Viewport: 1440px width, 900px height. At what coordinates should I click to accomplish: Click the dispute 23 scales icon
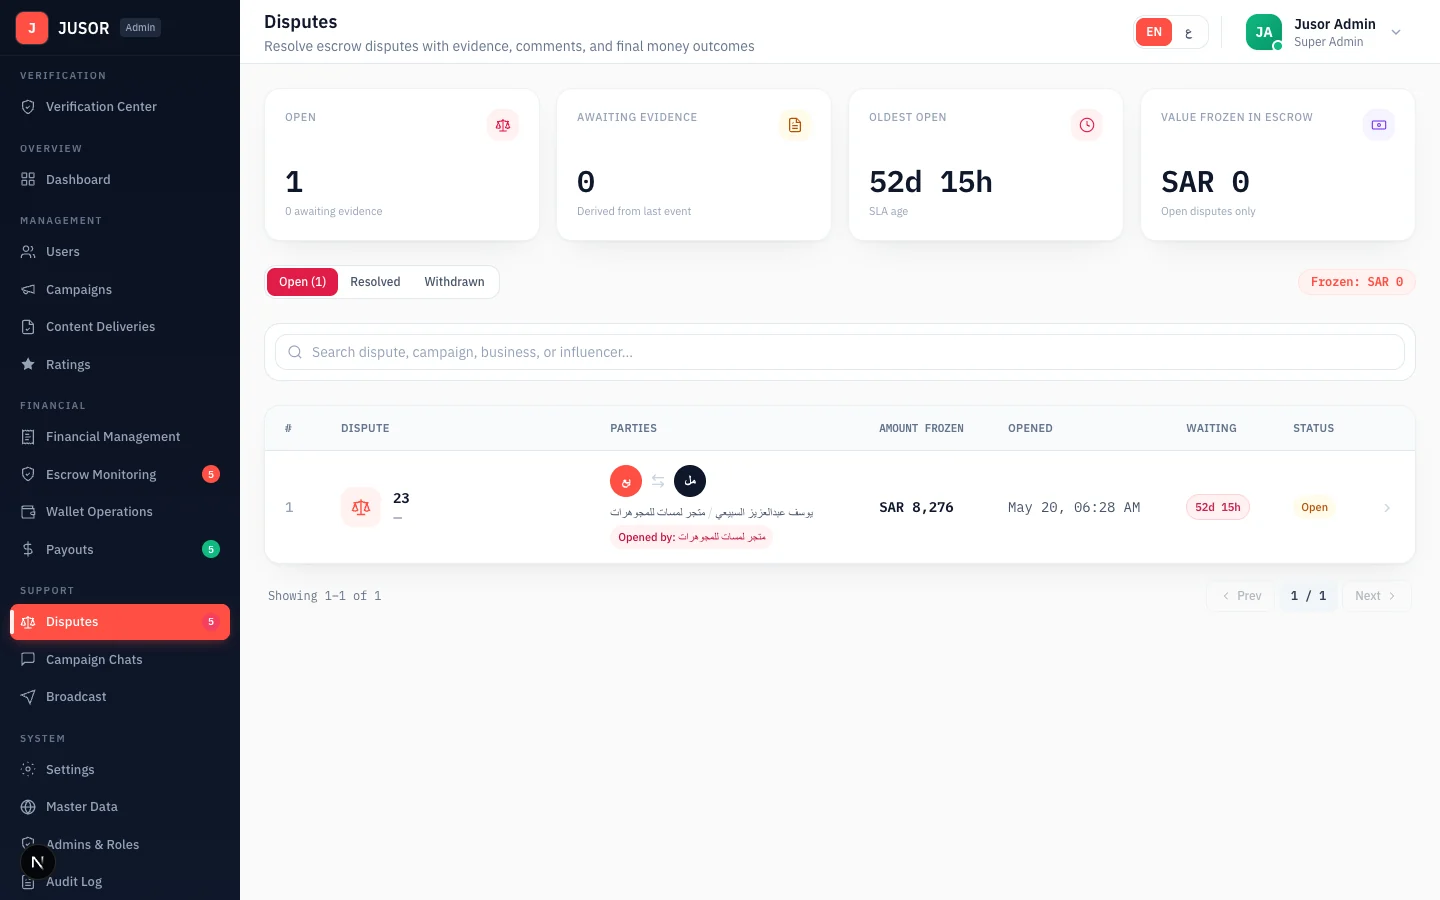pos(361,508)
